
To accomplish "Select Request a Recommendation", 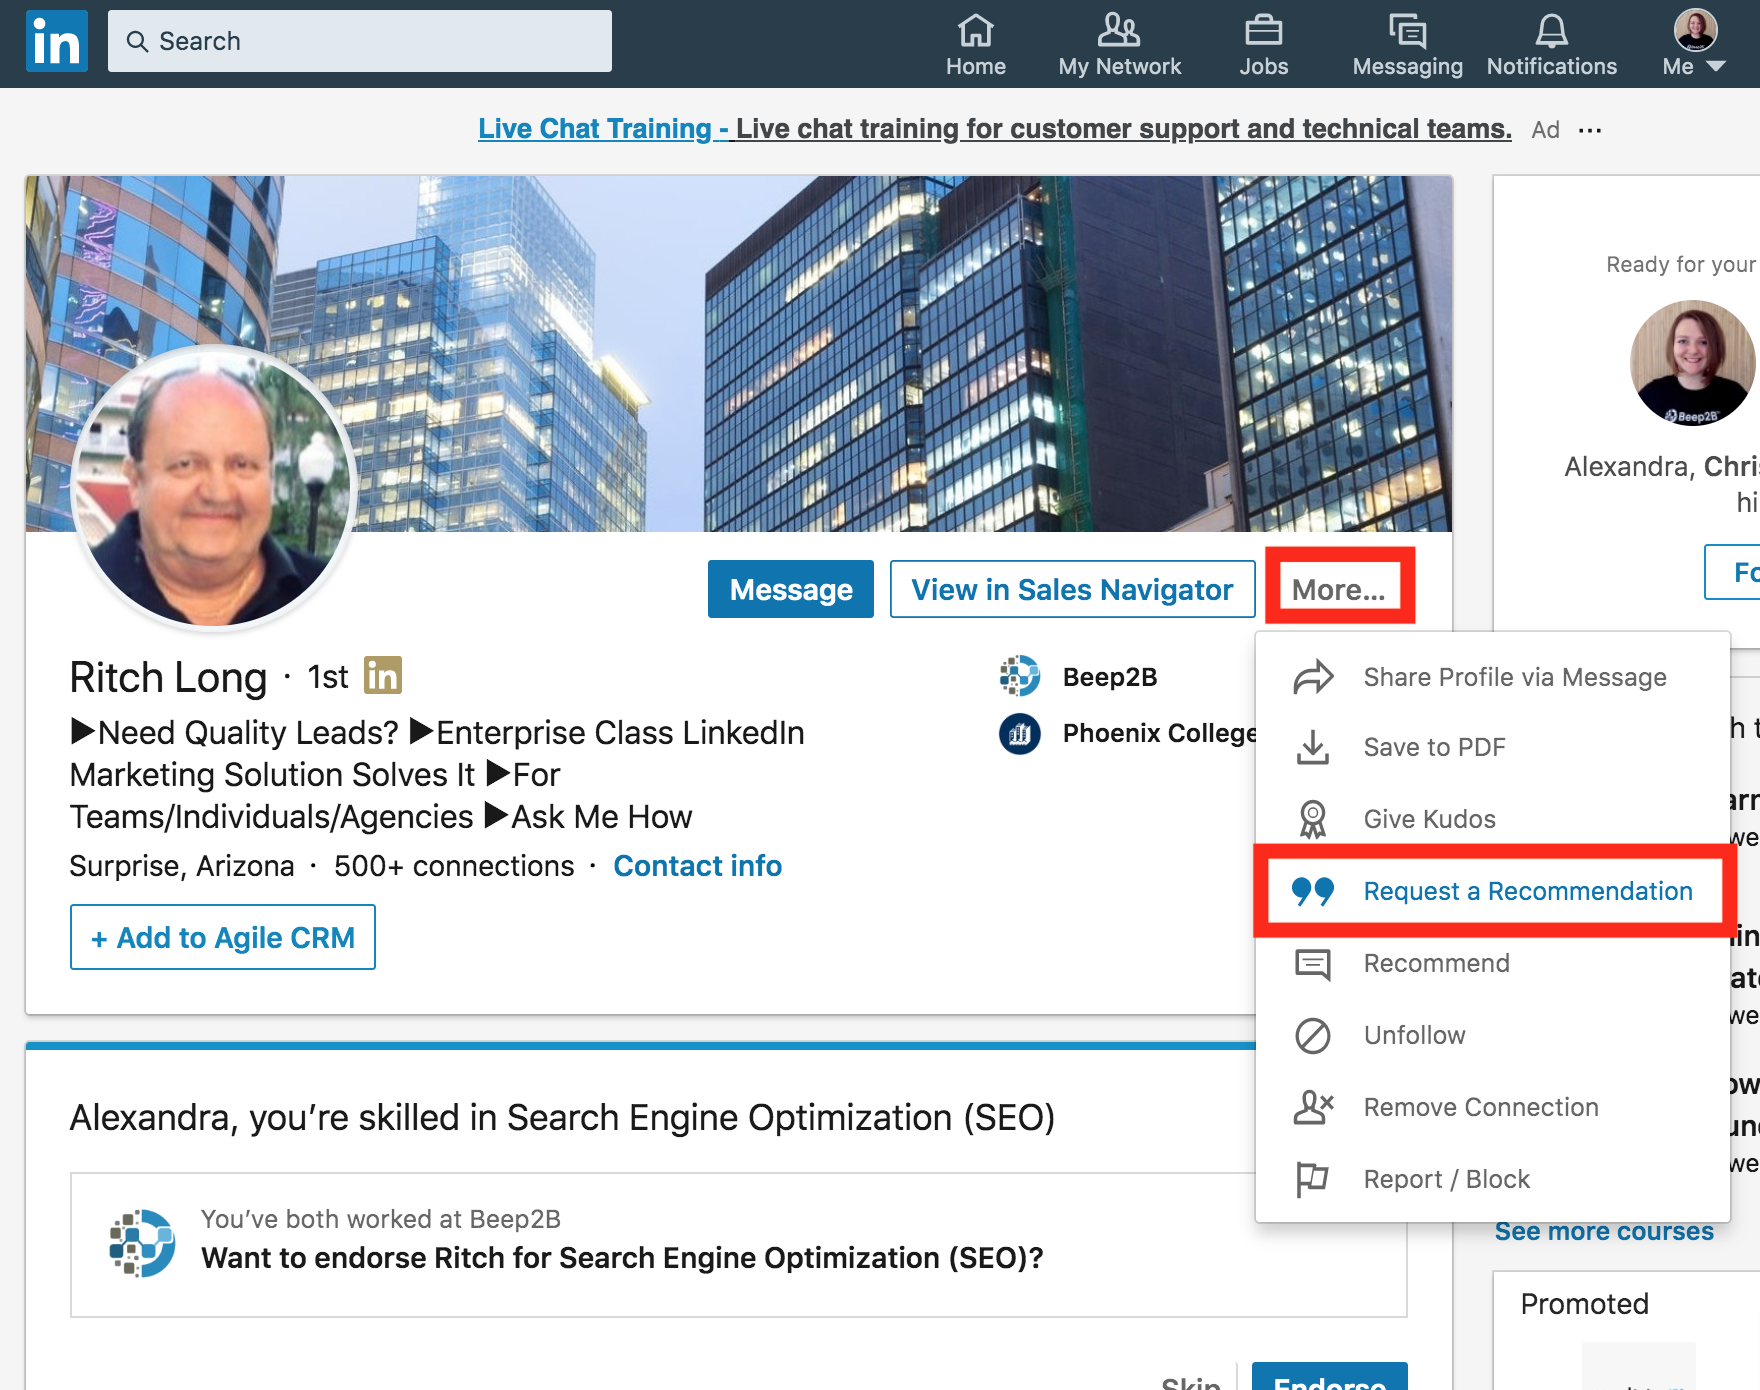I will (x=1494, y=891).
